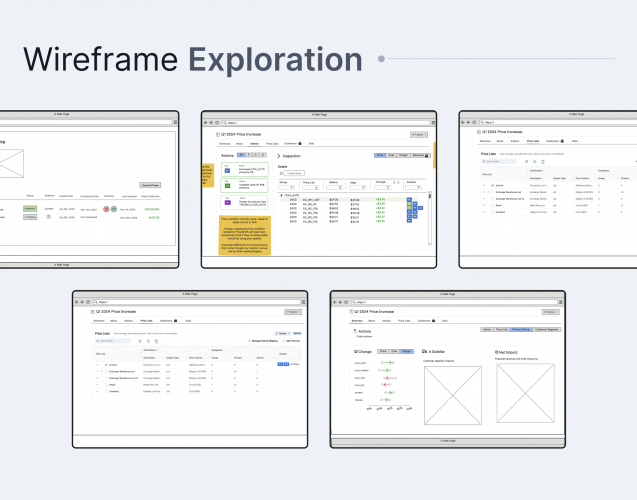Screen dimensions: 637x500
Task: Open Customers tab in Inspection wireframe
Action: [290, 143]
